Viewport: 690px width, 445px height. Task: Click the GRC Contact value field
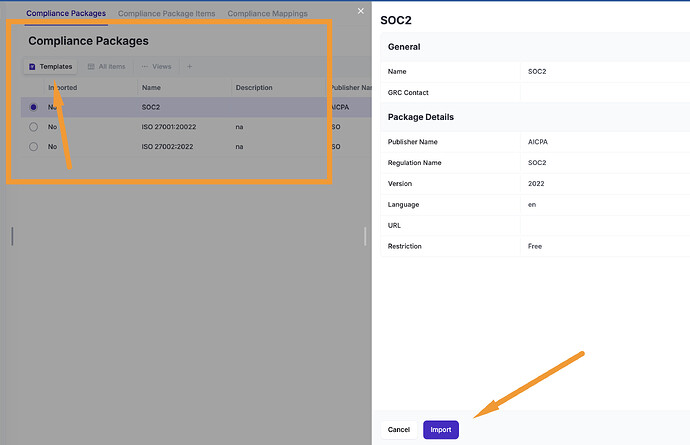(600, 92)
